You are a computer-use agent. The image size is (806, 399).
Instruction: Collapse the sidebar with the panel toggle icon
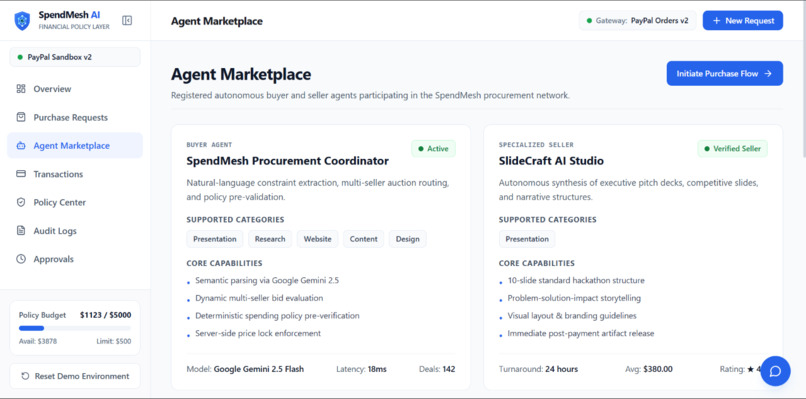tap(127, 21)
